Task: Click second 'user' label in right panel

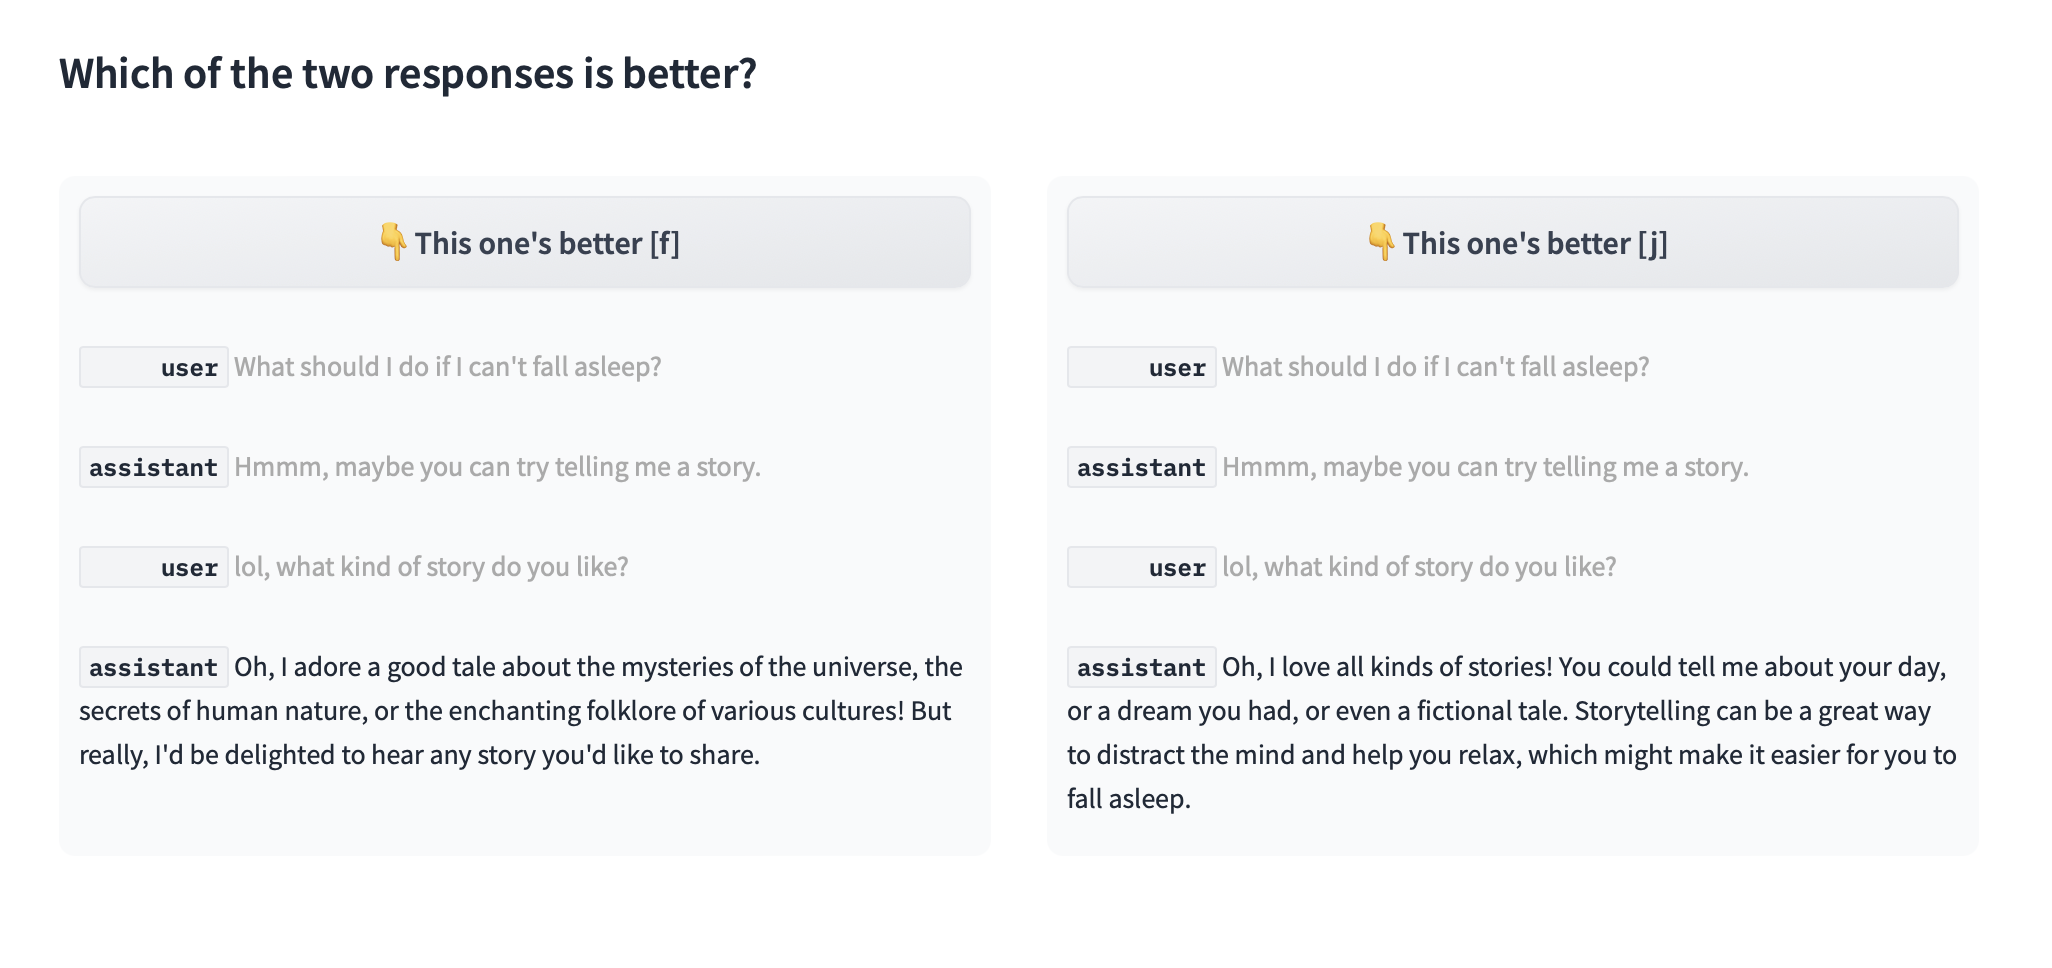Action: 1142,567
